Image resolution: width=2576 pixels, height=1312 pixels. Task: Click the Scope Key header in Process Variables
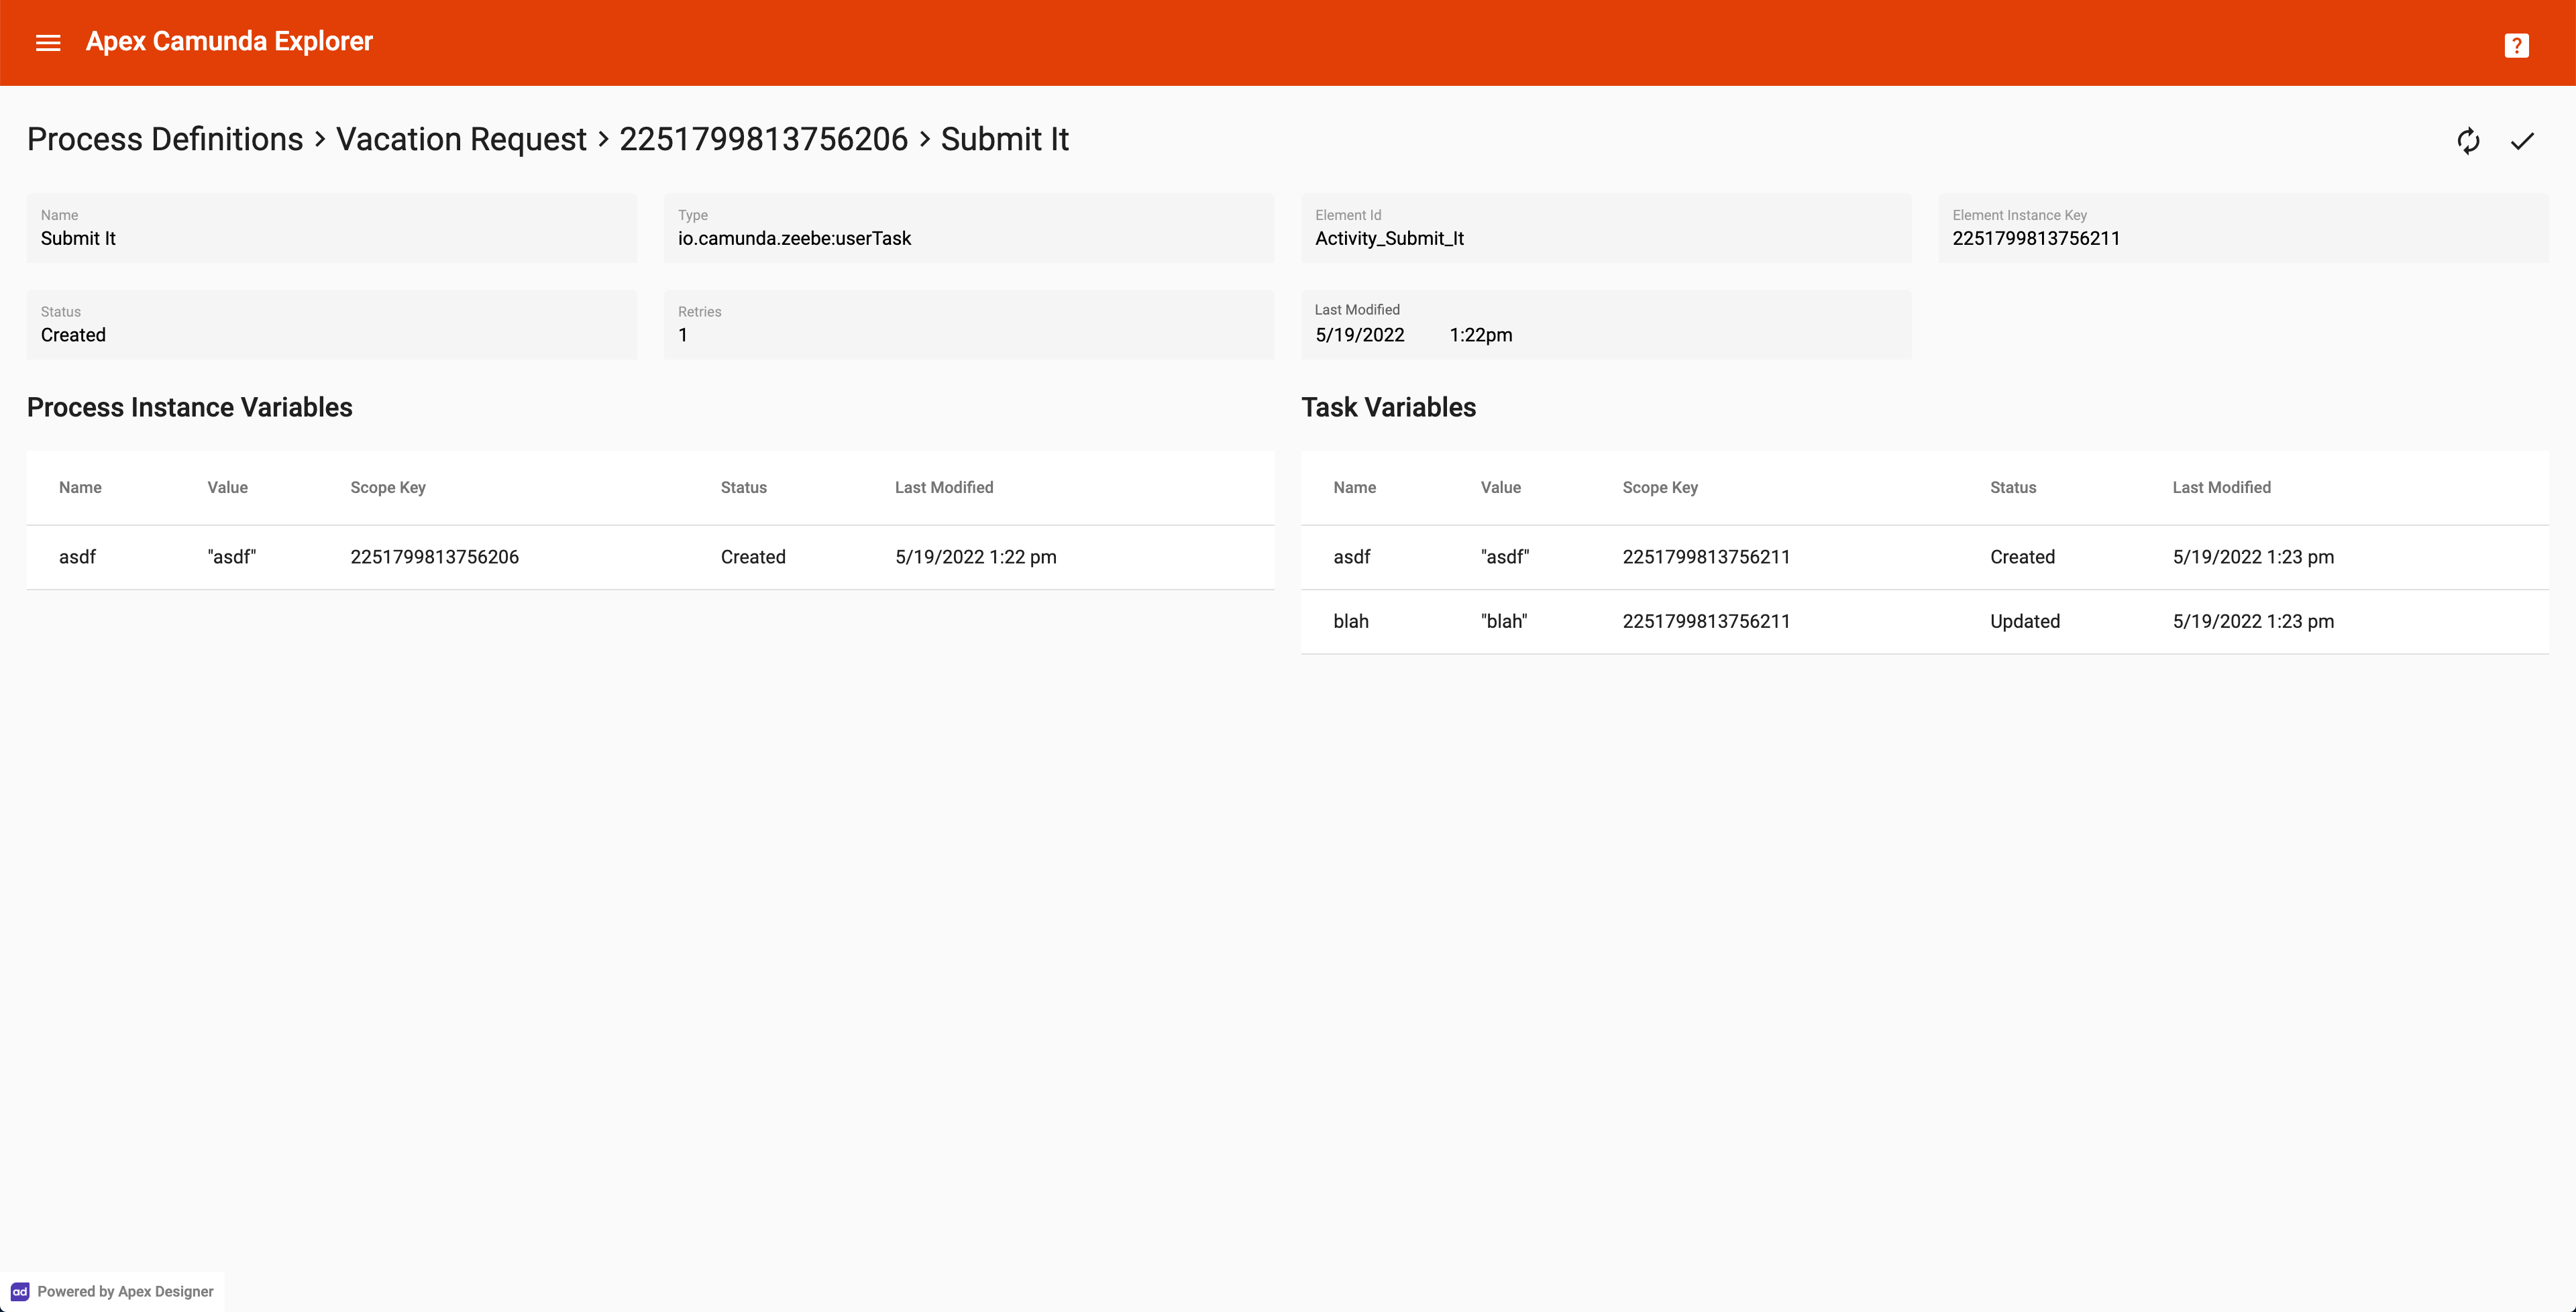pyautogui.click(x=386, y=487)
